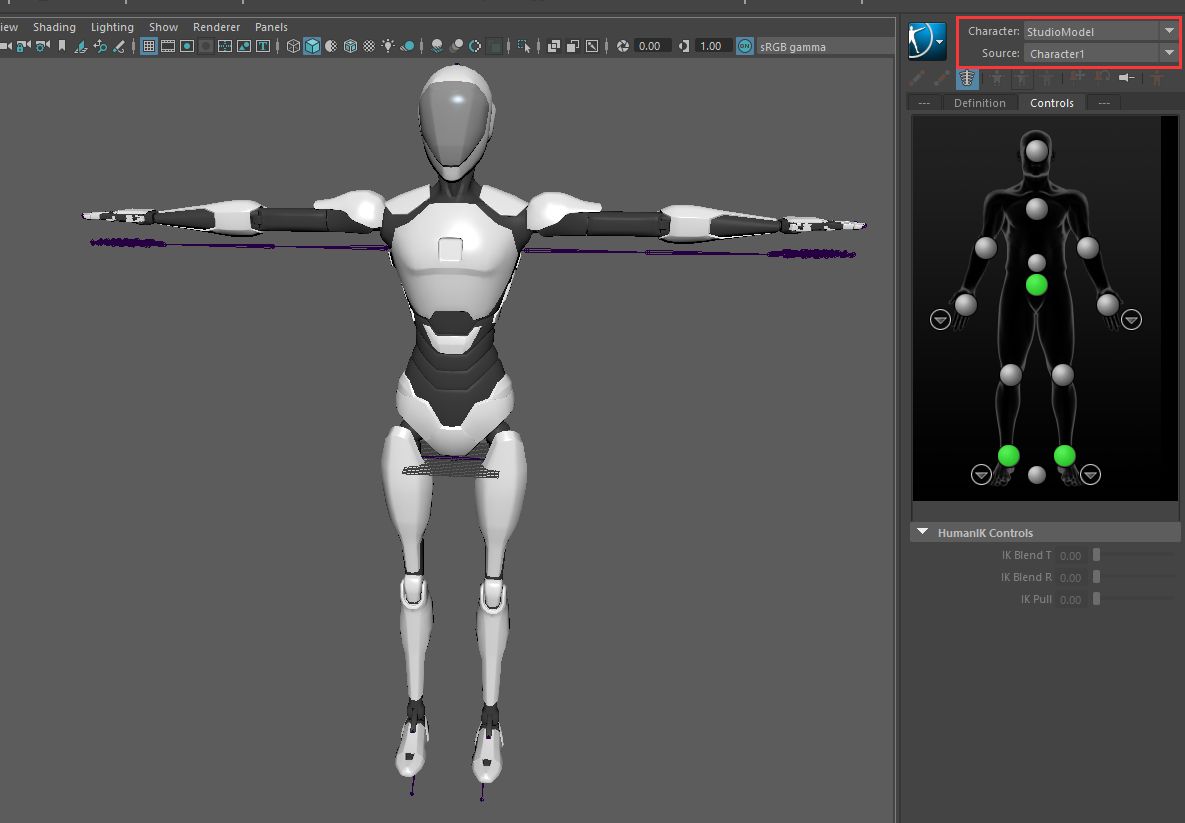
Task: Collapse the HumanIK Controls section
Action: point(923,533)
